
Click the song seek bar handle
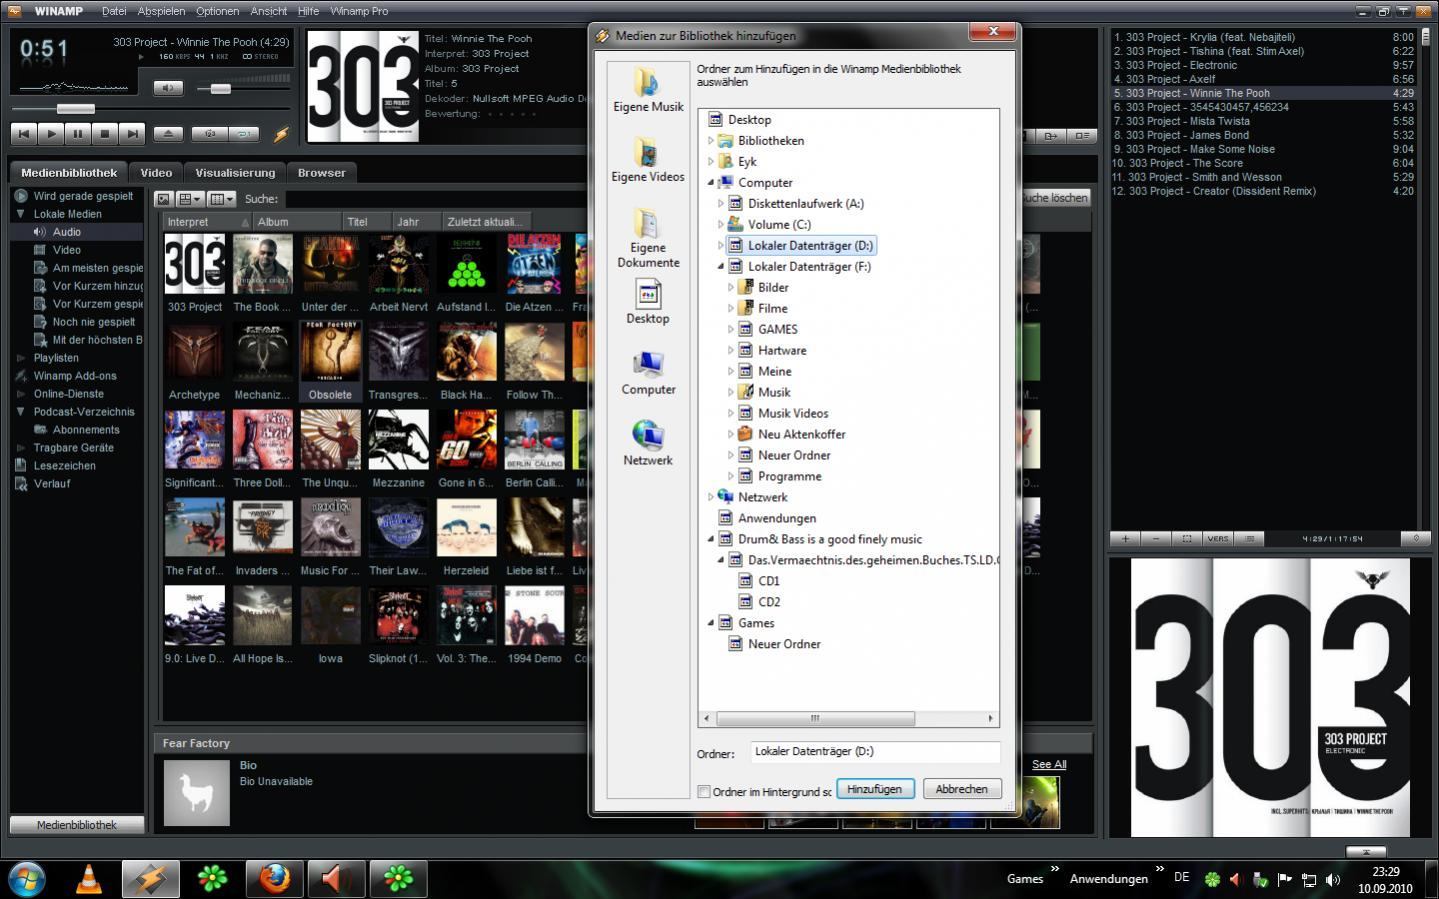coord(75,108)
